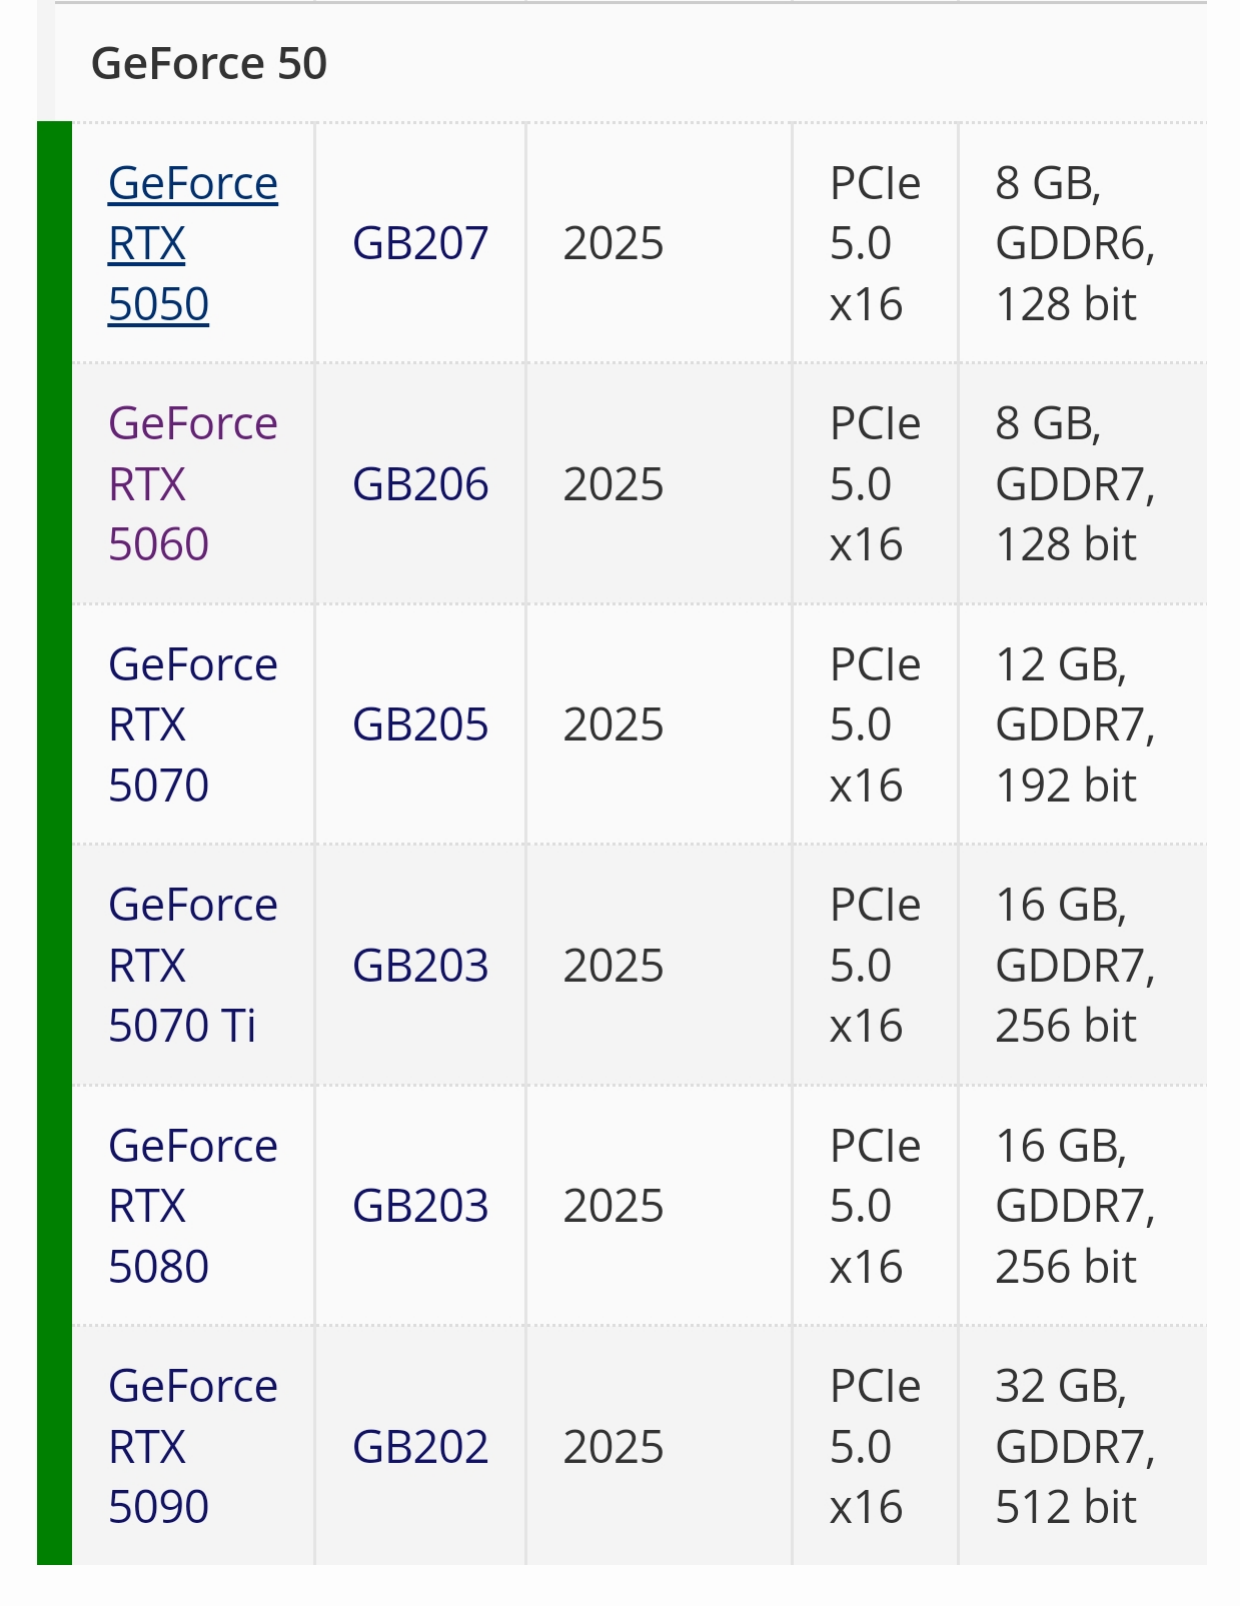Click GB203 in the RTX 5080 row

(x=420, y=1206)
